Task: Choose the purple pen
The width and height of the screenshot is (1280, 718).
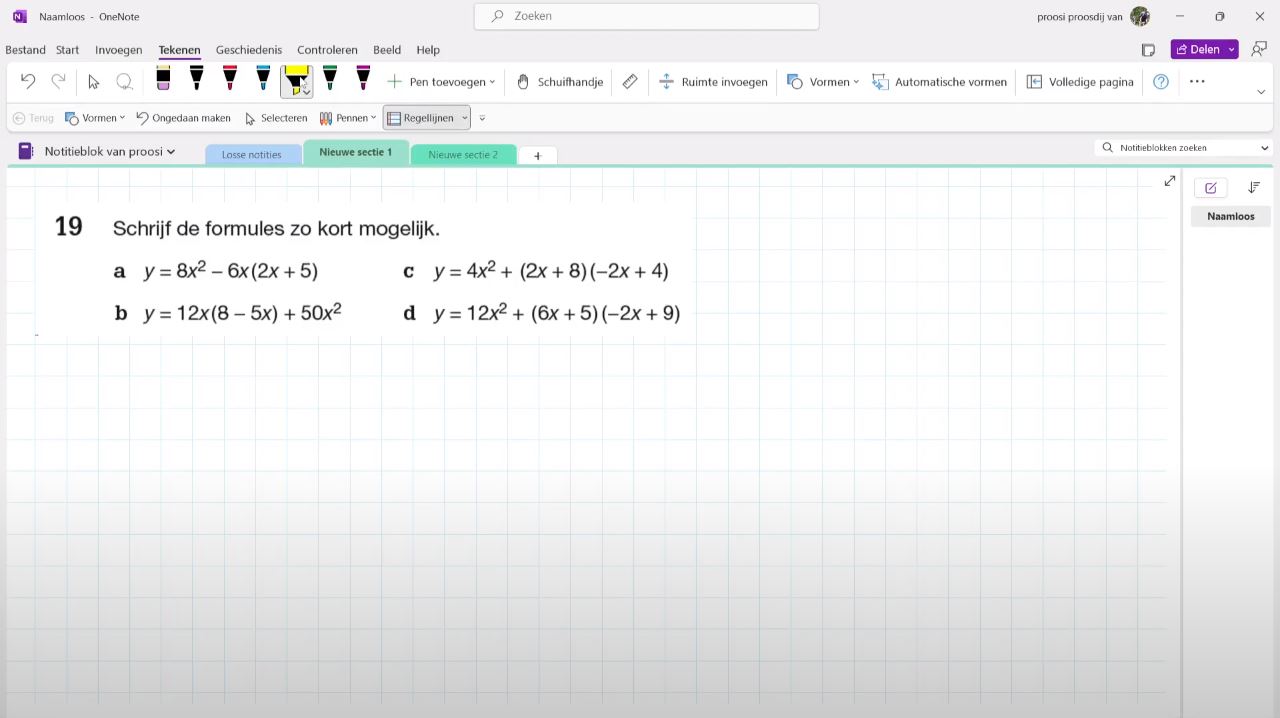Action: [363, 79]
